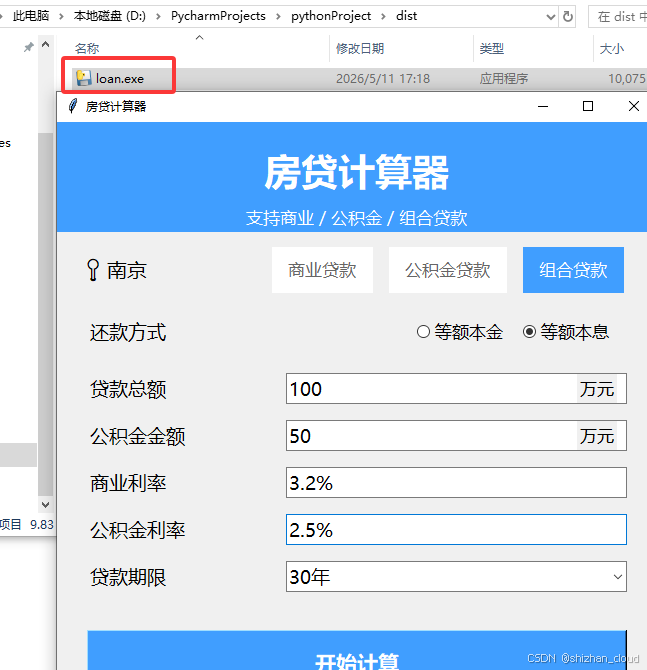
Task: Click the 贷款期限 label
Action: point(128,577)
